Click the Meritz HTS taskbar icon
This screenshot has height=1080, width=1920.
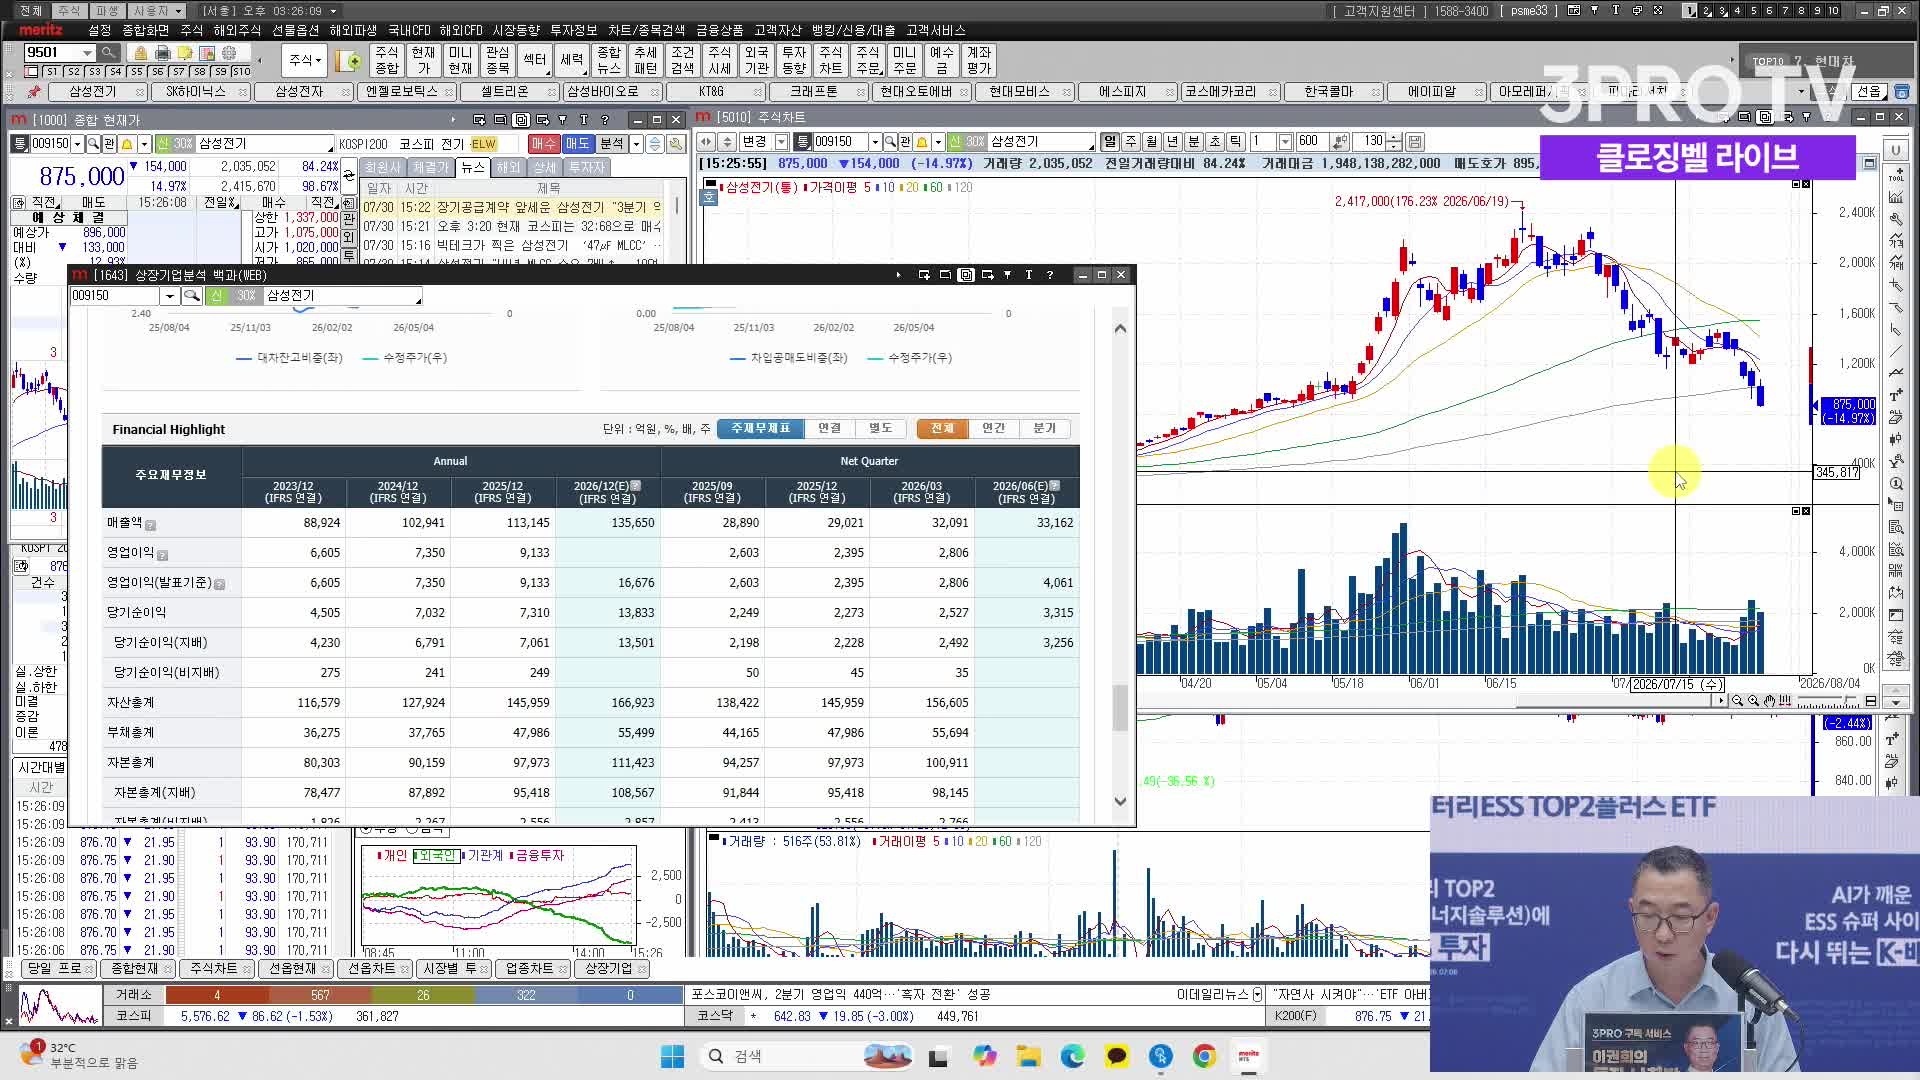[1248, 1056]
